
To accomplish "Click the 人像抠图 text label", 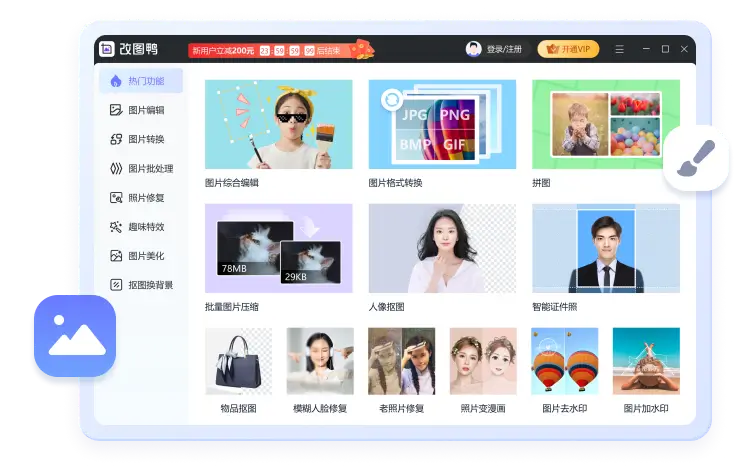I will click(x=387, y=307).
